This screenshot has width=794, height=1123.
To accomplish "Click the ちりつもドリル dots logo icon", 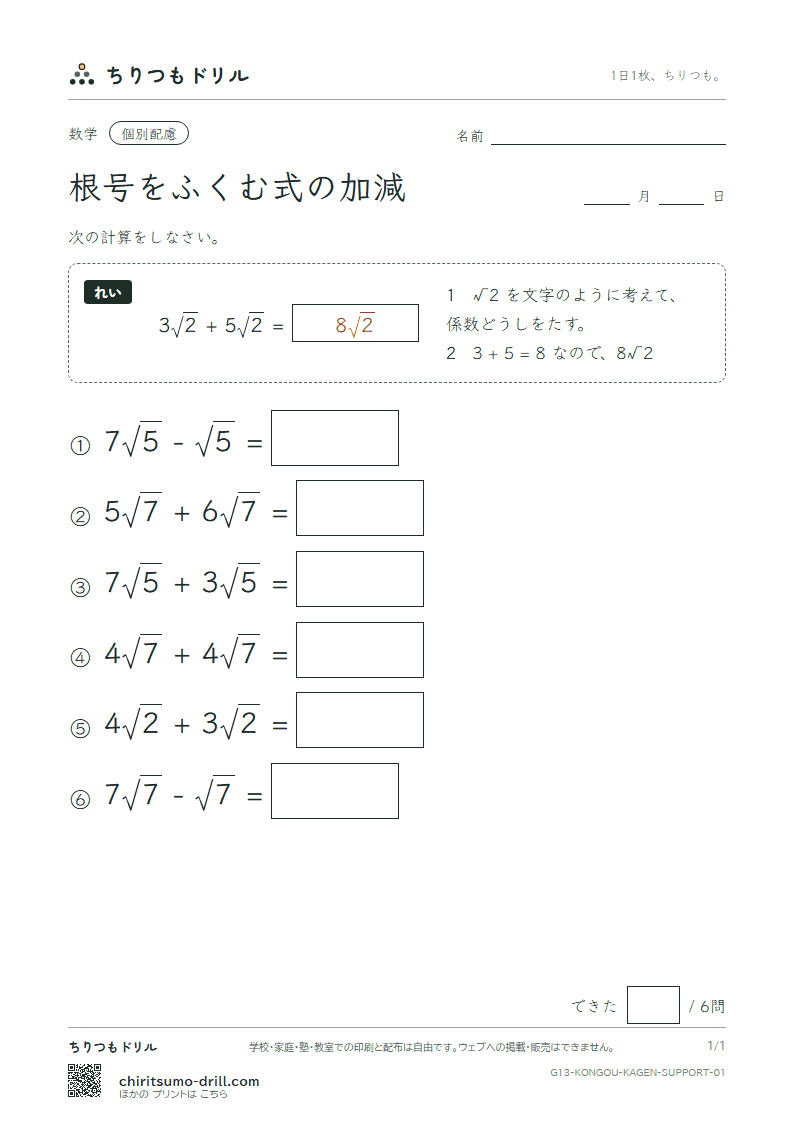I will coord(82,74).
